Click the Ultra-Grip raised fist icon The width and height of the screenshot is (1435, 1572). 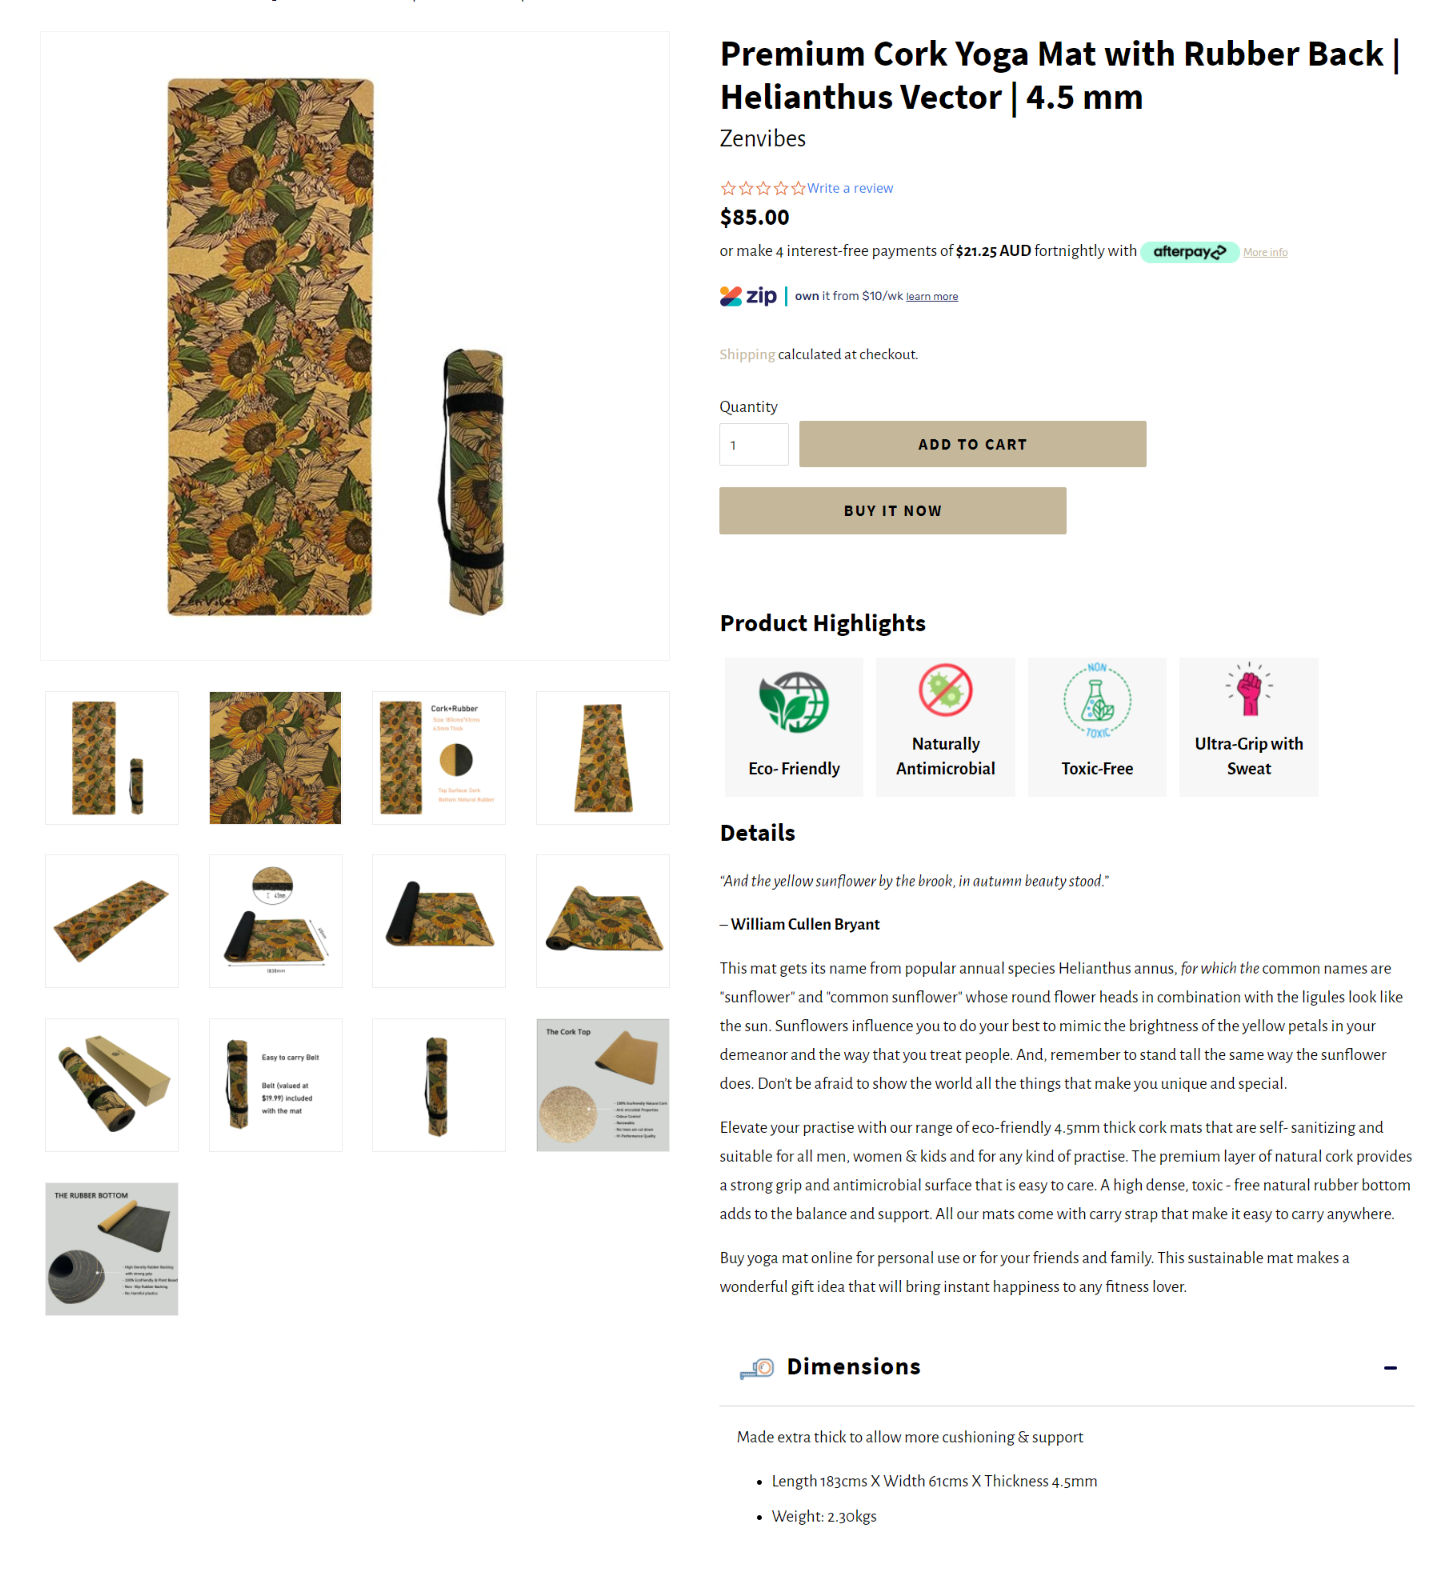click(1249, 690)
